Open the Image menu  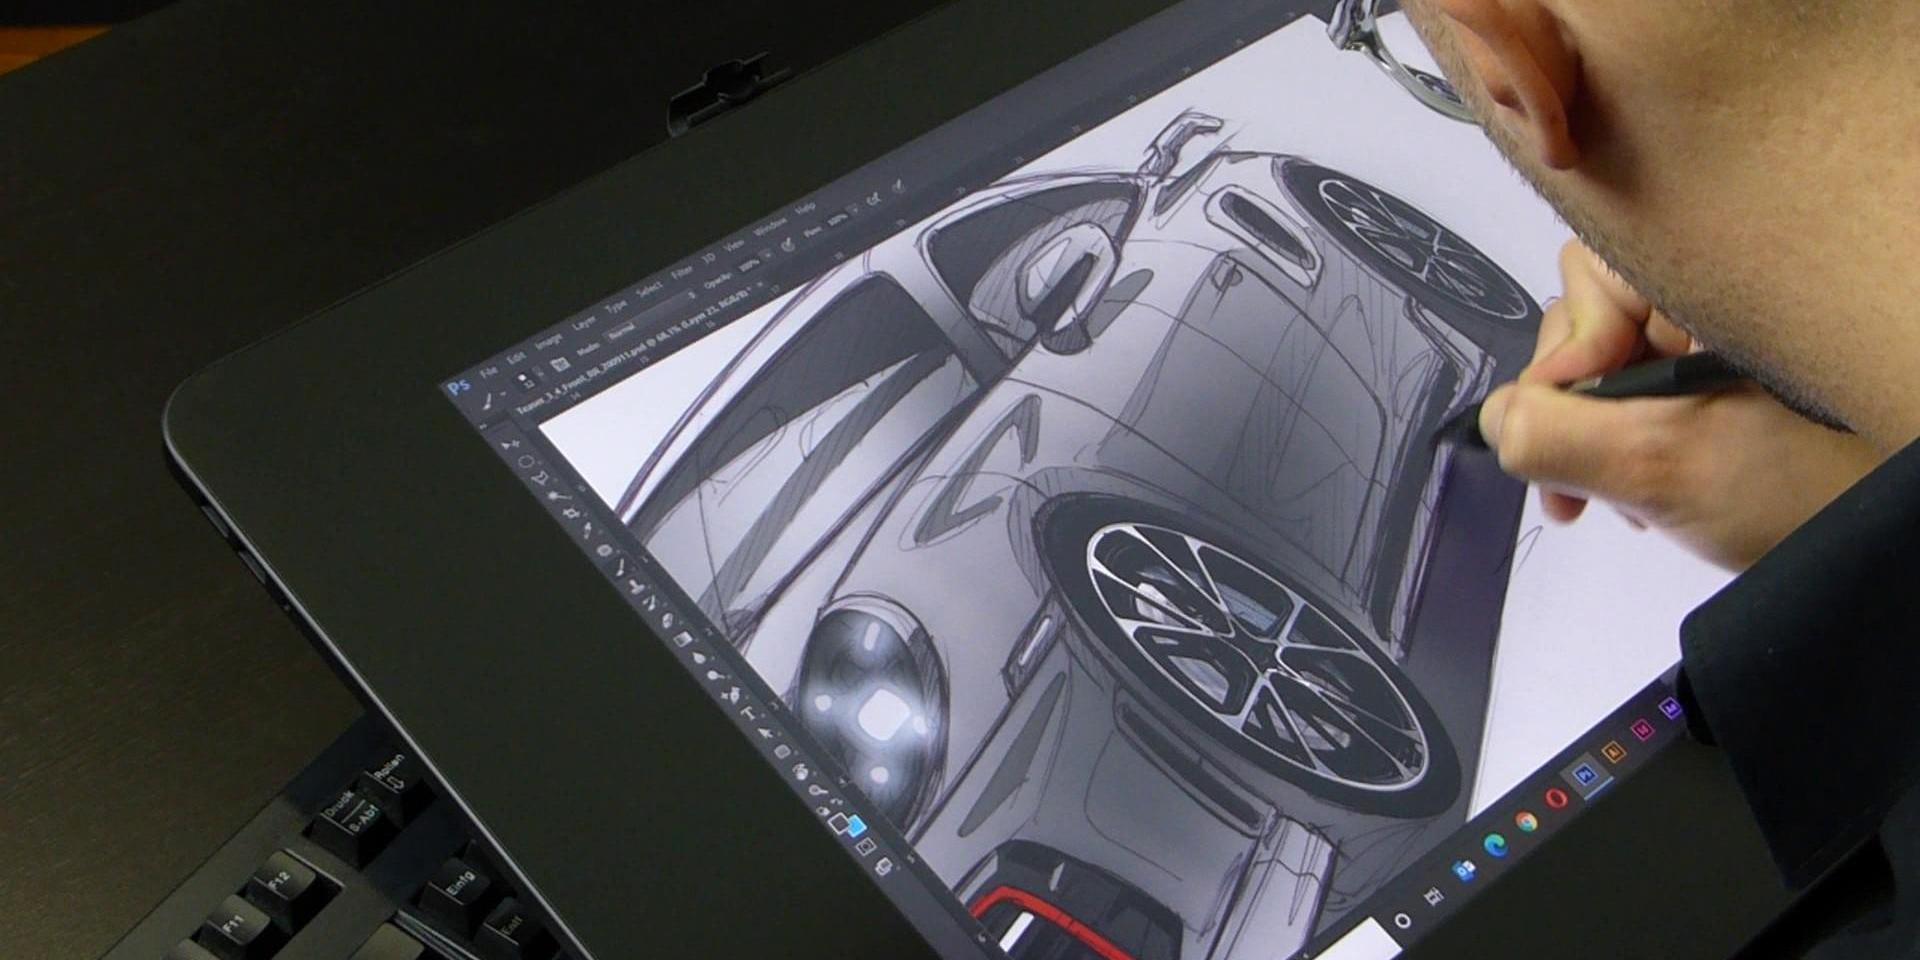click(x=548, y=341)
